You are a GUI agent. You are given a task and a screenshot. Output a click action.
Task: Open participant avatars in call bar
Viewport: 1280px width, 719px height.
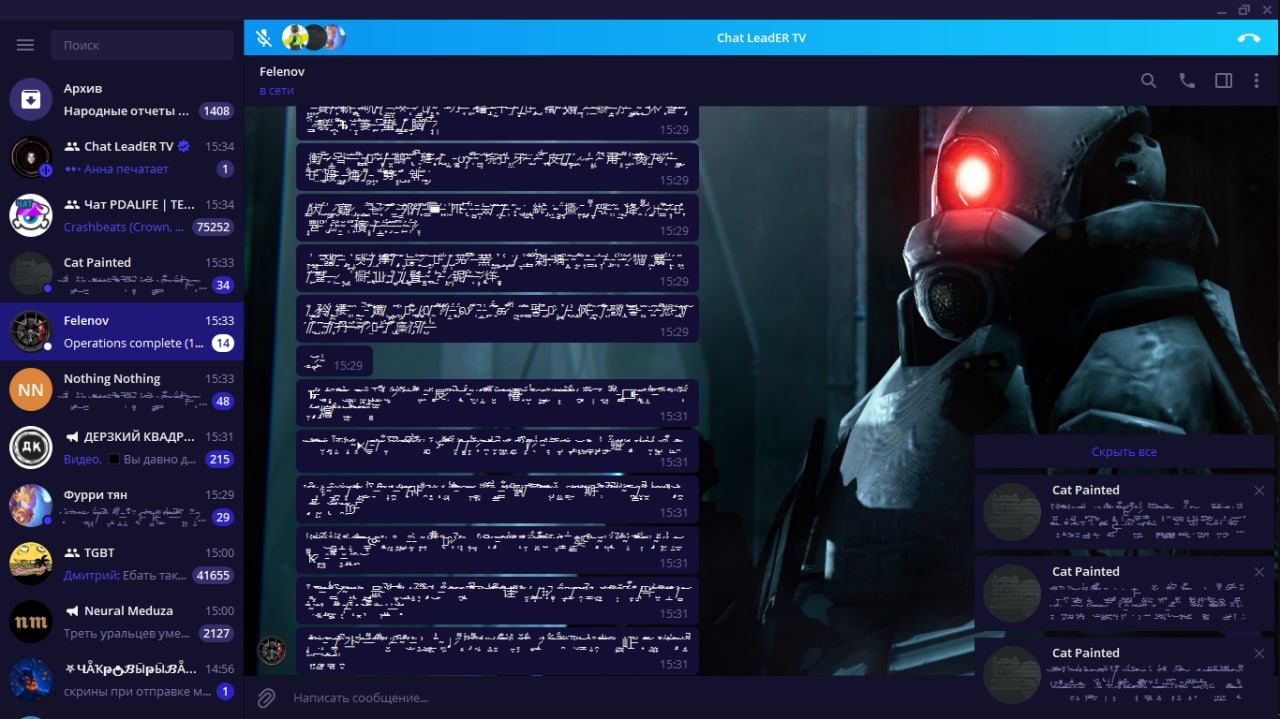click(313, 38)
